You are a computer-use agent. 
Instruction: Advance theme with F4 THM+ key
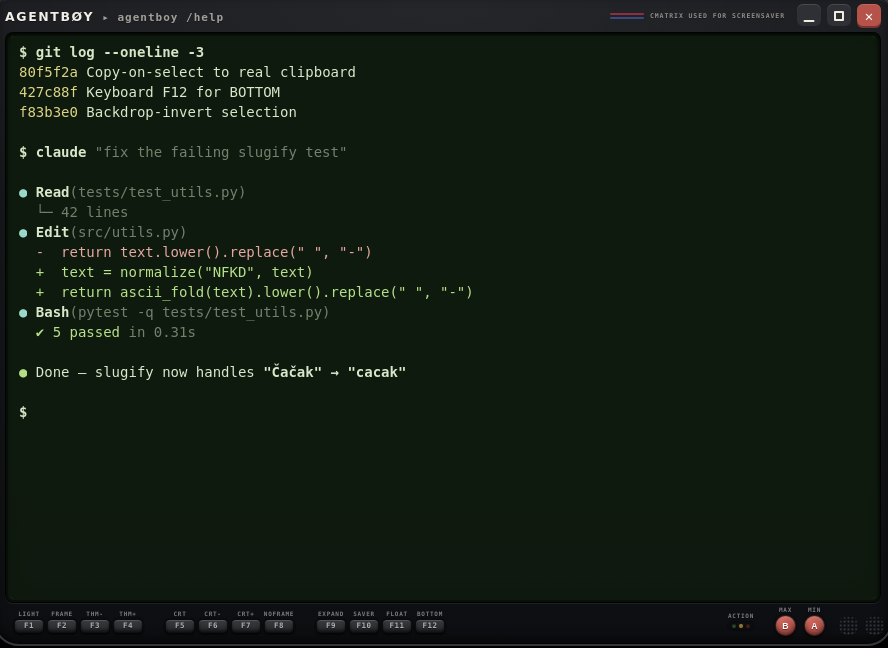click(x=127, y=625)
